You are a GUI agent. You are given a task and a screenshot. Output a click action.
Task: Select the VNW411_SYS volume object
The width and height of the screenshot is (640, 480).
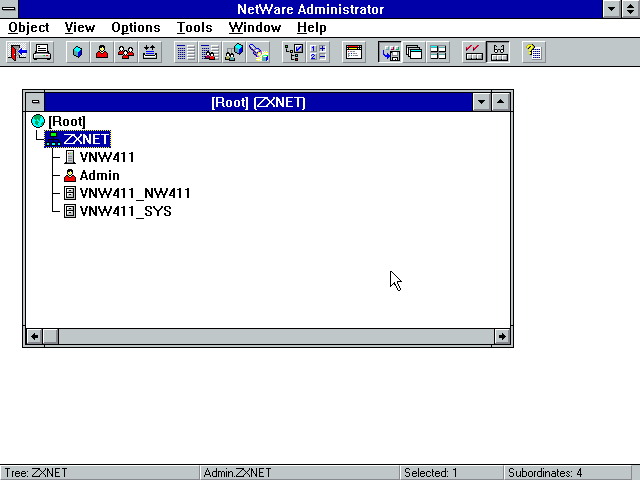click(125, 211)
